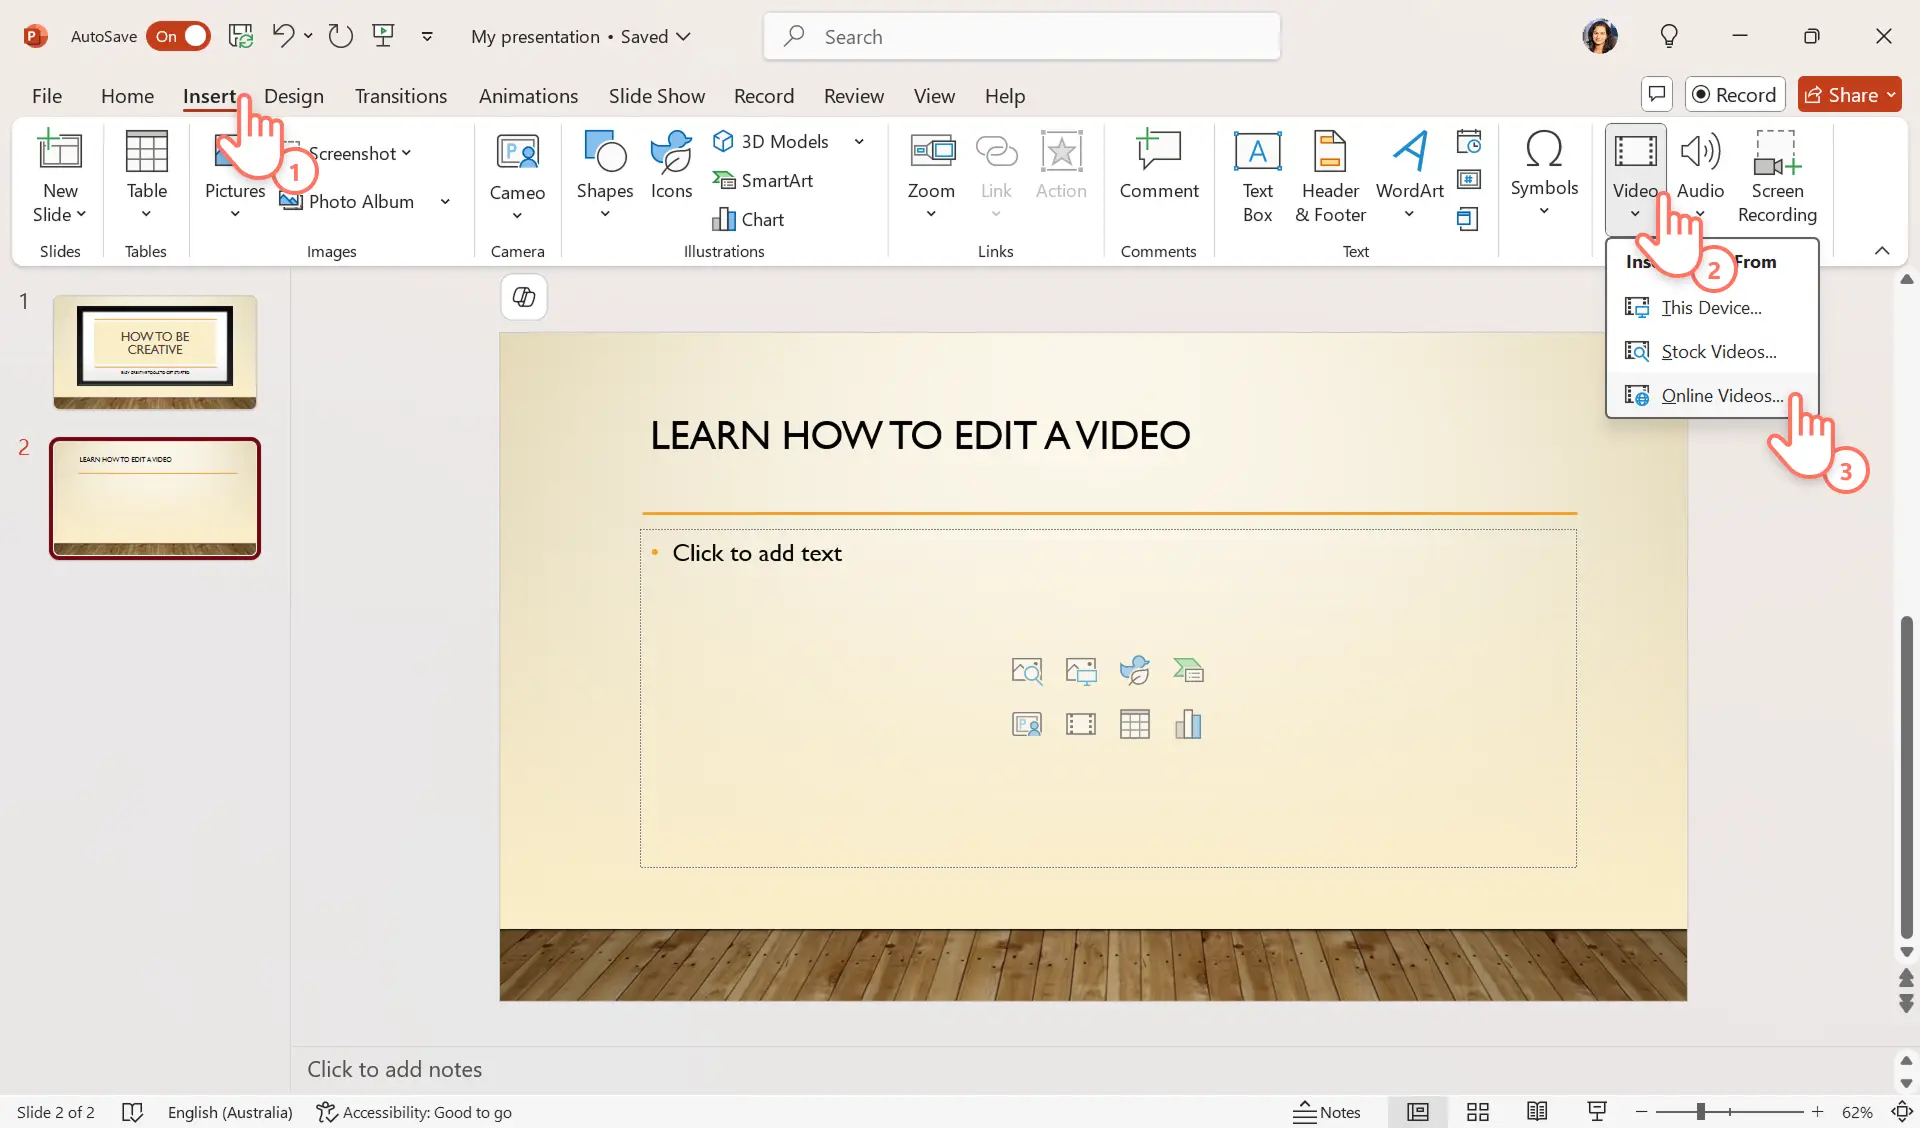Click This Device video option
This screenshot has width=1920, height=1128.
(1712, 306)
